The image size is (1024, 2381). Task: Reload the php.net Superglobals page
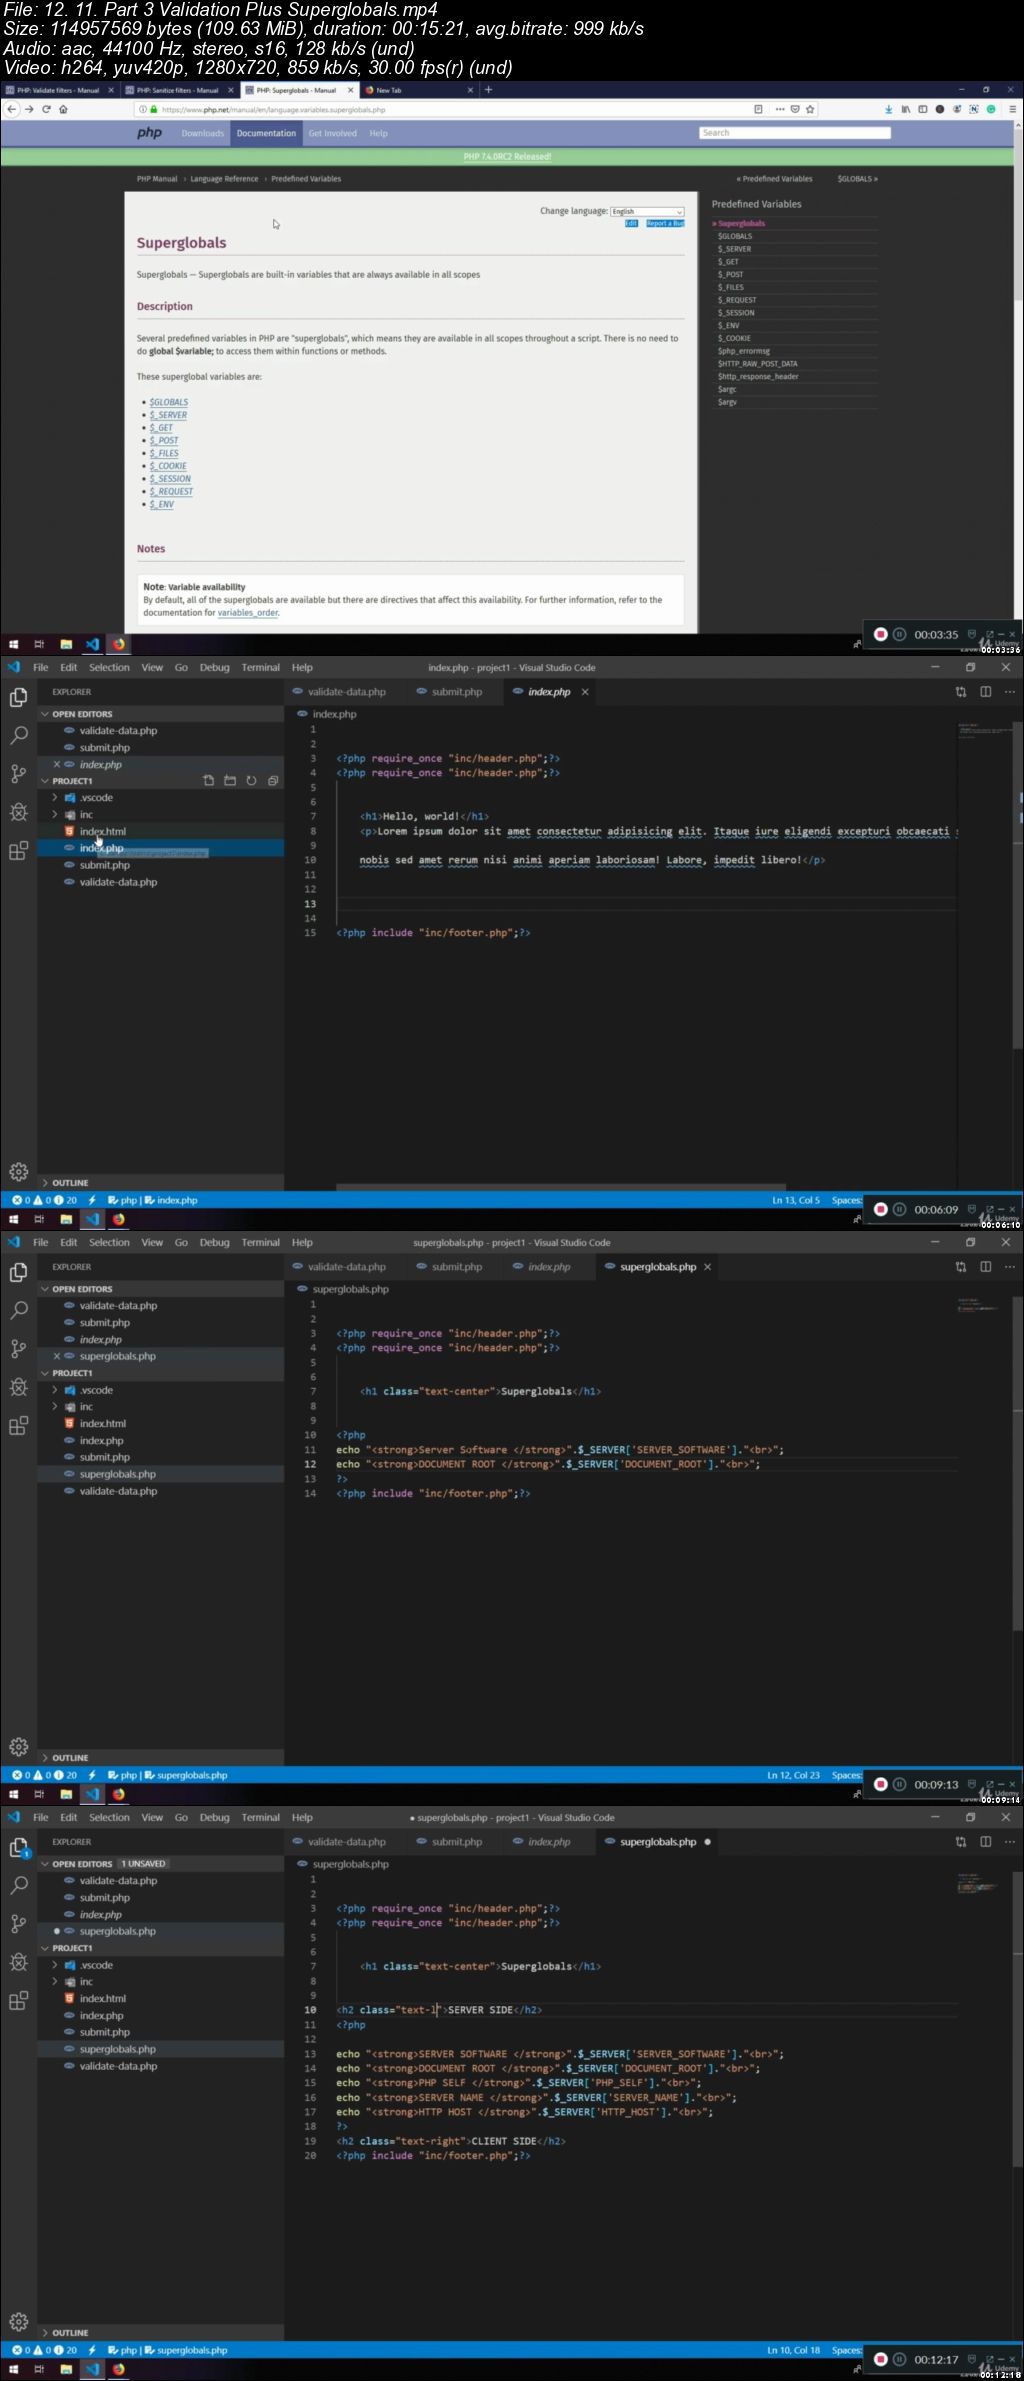click(46, 109)
